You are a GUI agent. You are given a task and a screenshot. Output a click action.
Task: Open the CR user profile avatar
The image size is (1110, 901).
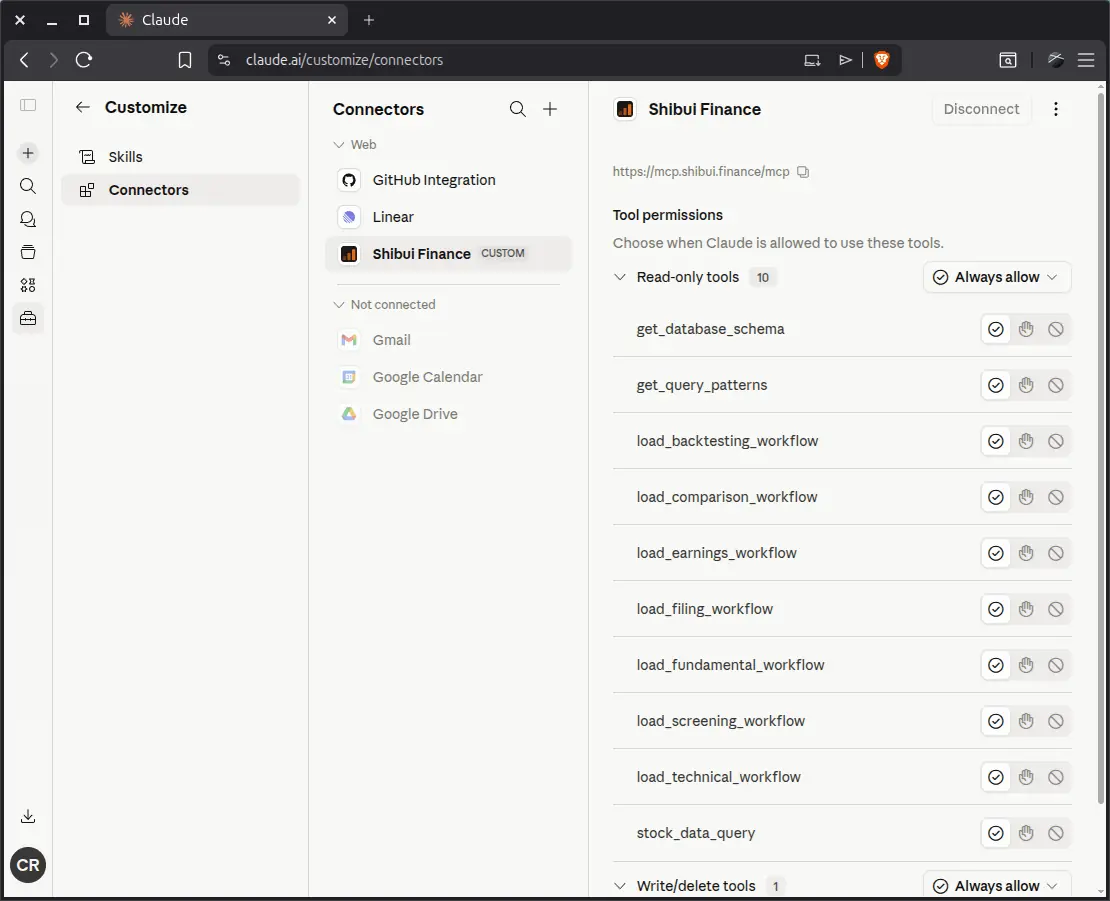[28, 865]
